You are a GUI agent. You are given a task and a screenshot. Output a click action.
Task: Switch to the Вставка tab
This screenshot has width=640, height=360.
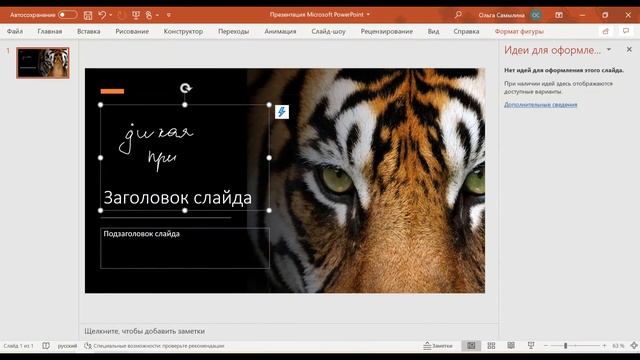[x=89, y=31]
